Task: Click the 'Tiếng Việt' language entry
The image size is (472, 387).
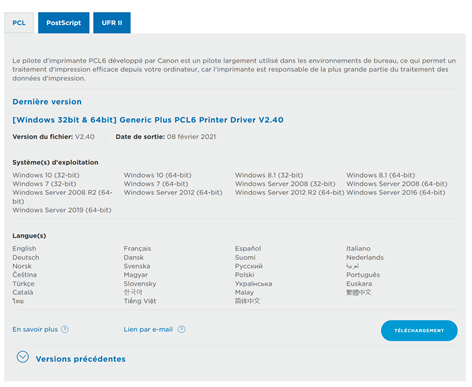Action: click(x=140, y=301)
